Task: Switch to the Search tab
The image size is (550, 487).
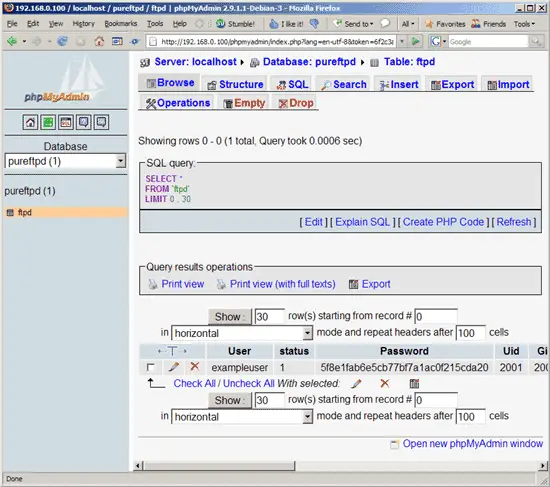Action: point(344,85)
